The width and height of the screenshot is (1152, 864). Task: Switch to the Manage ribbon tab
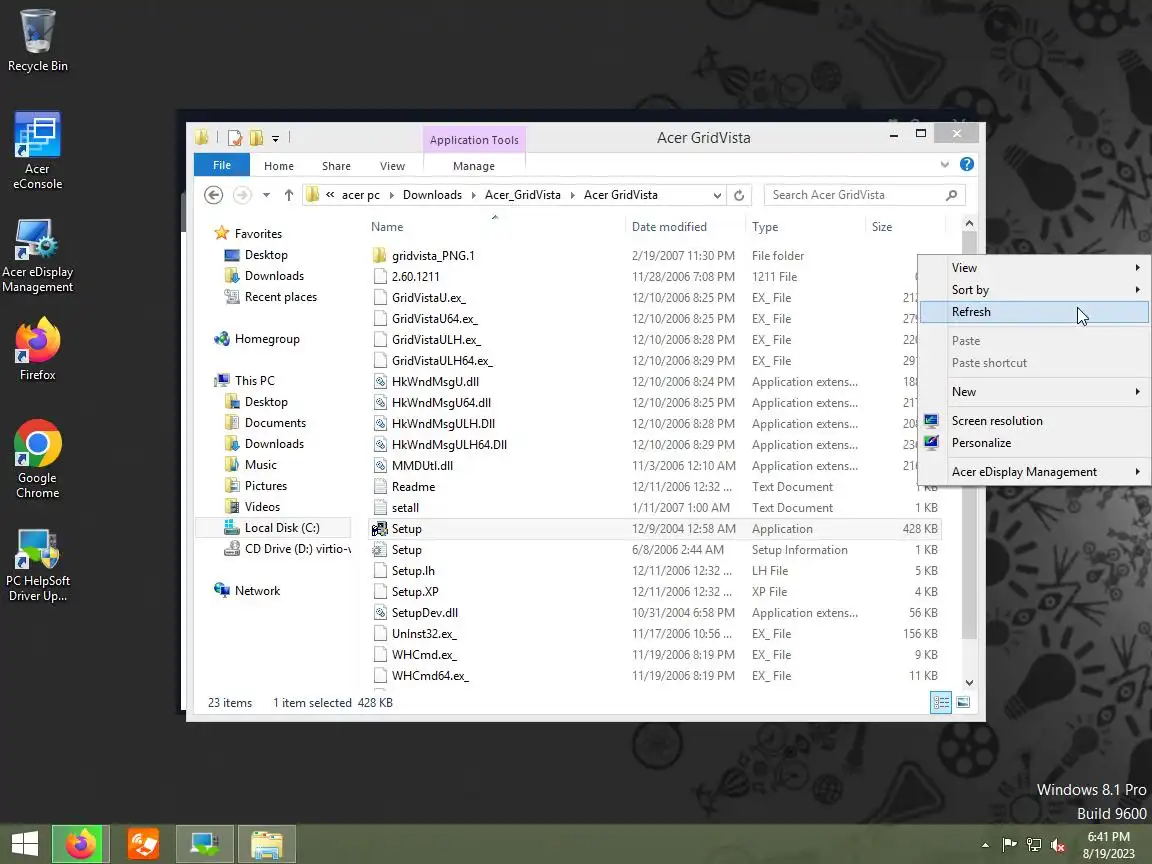pos(474,166)
